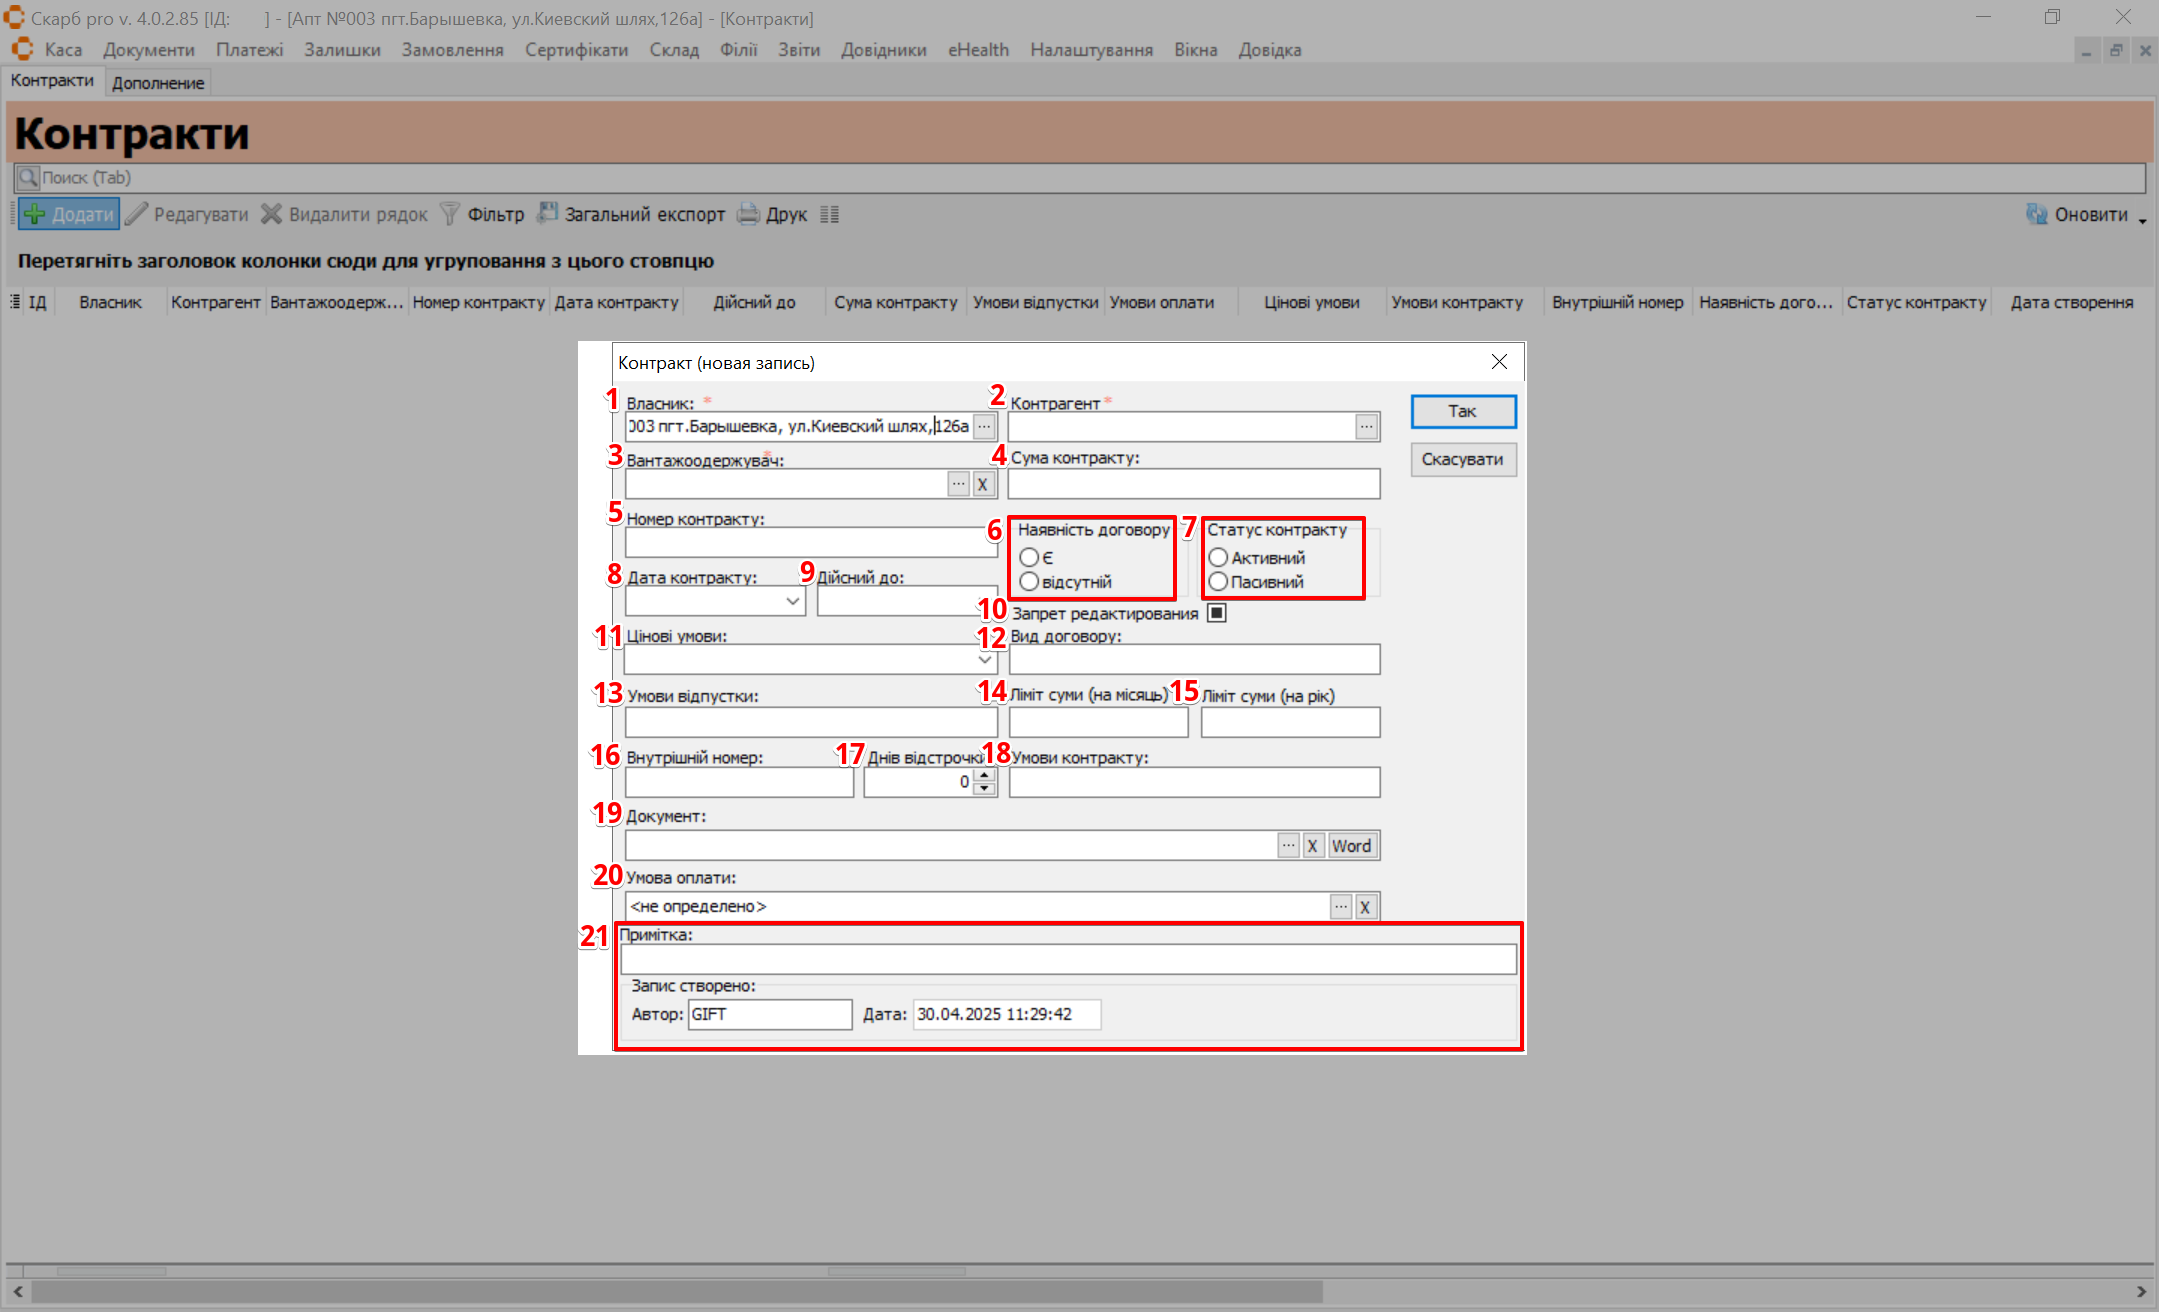The height and width of the screenshot is (1312, 2159).
Task: Open the Довідники menu
Action: pos(883,50)
